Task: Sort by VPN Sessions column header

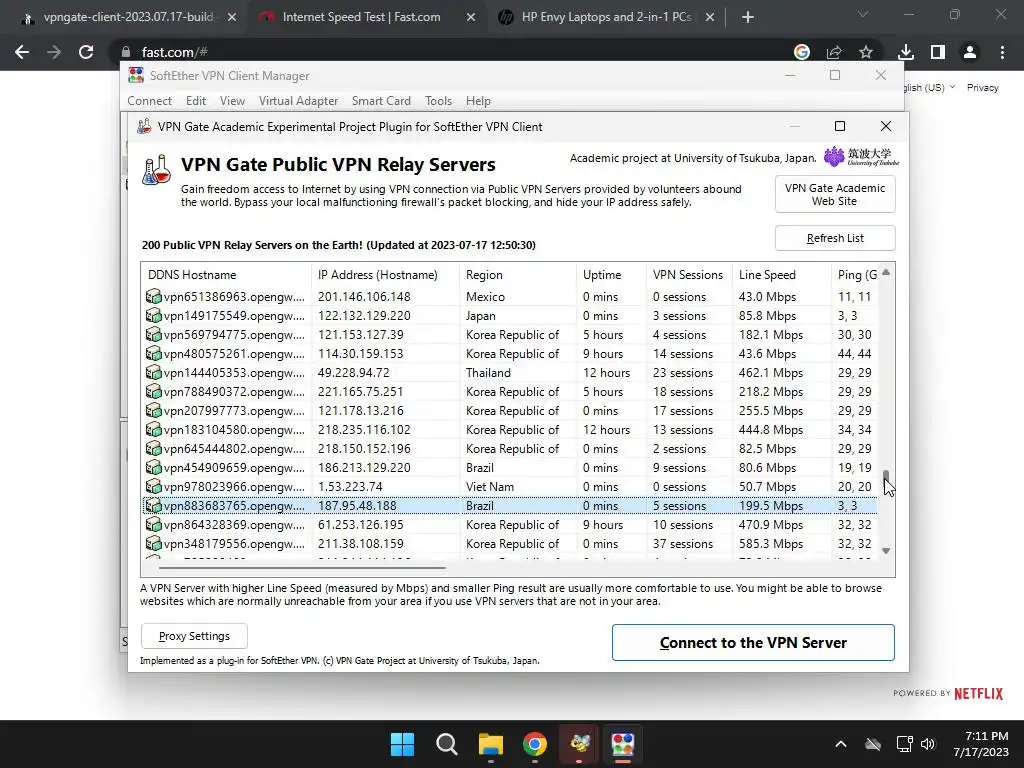Action: [689, 275]
